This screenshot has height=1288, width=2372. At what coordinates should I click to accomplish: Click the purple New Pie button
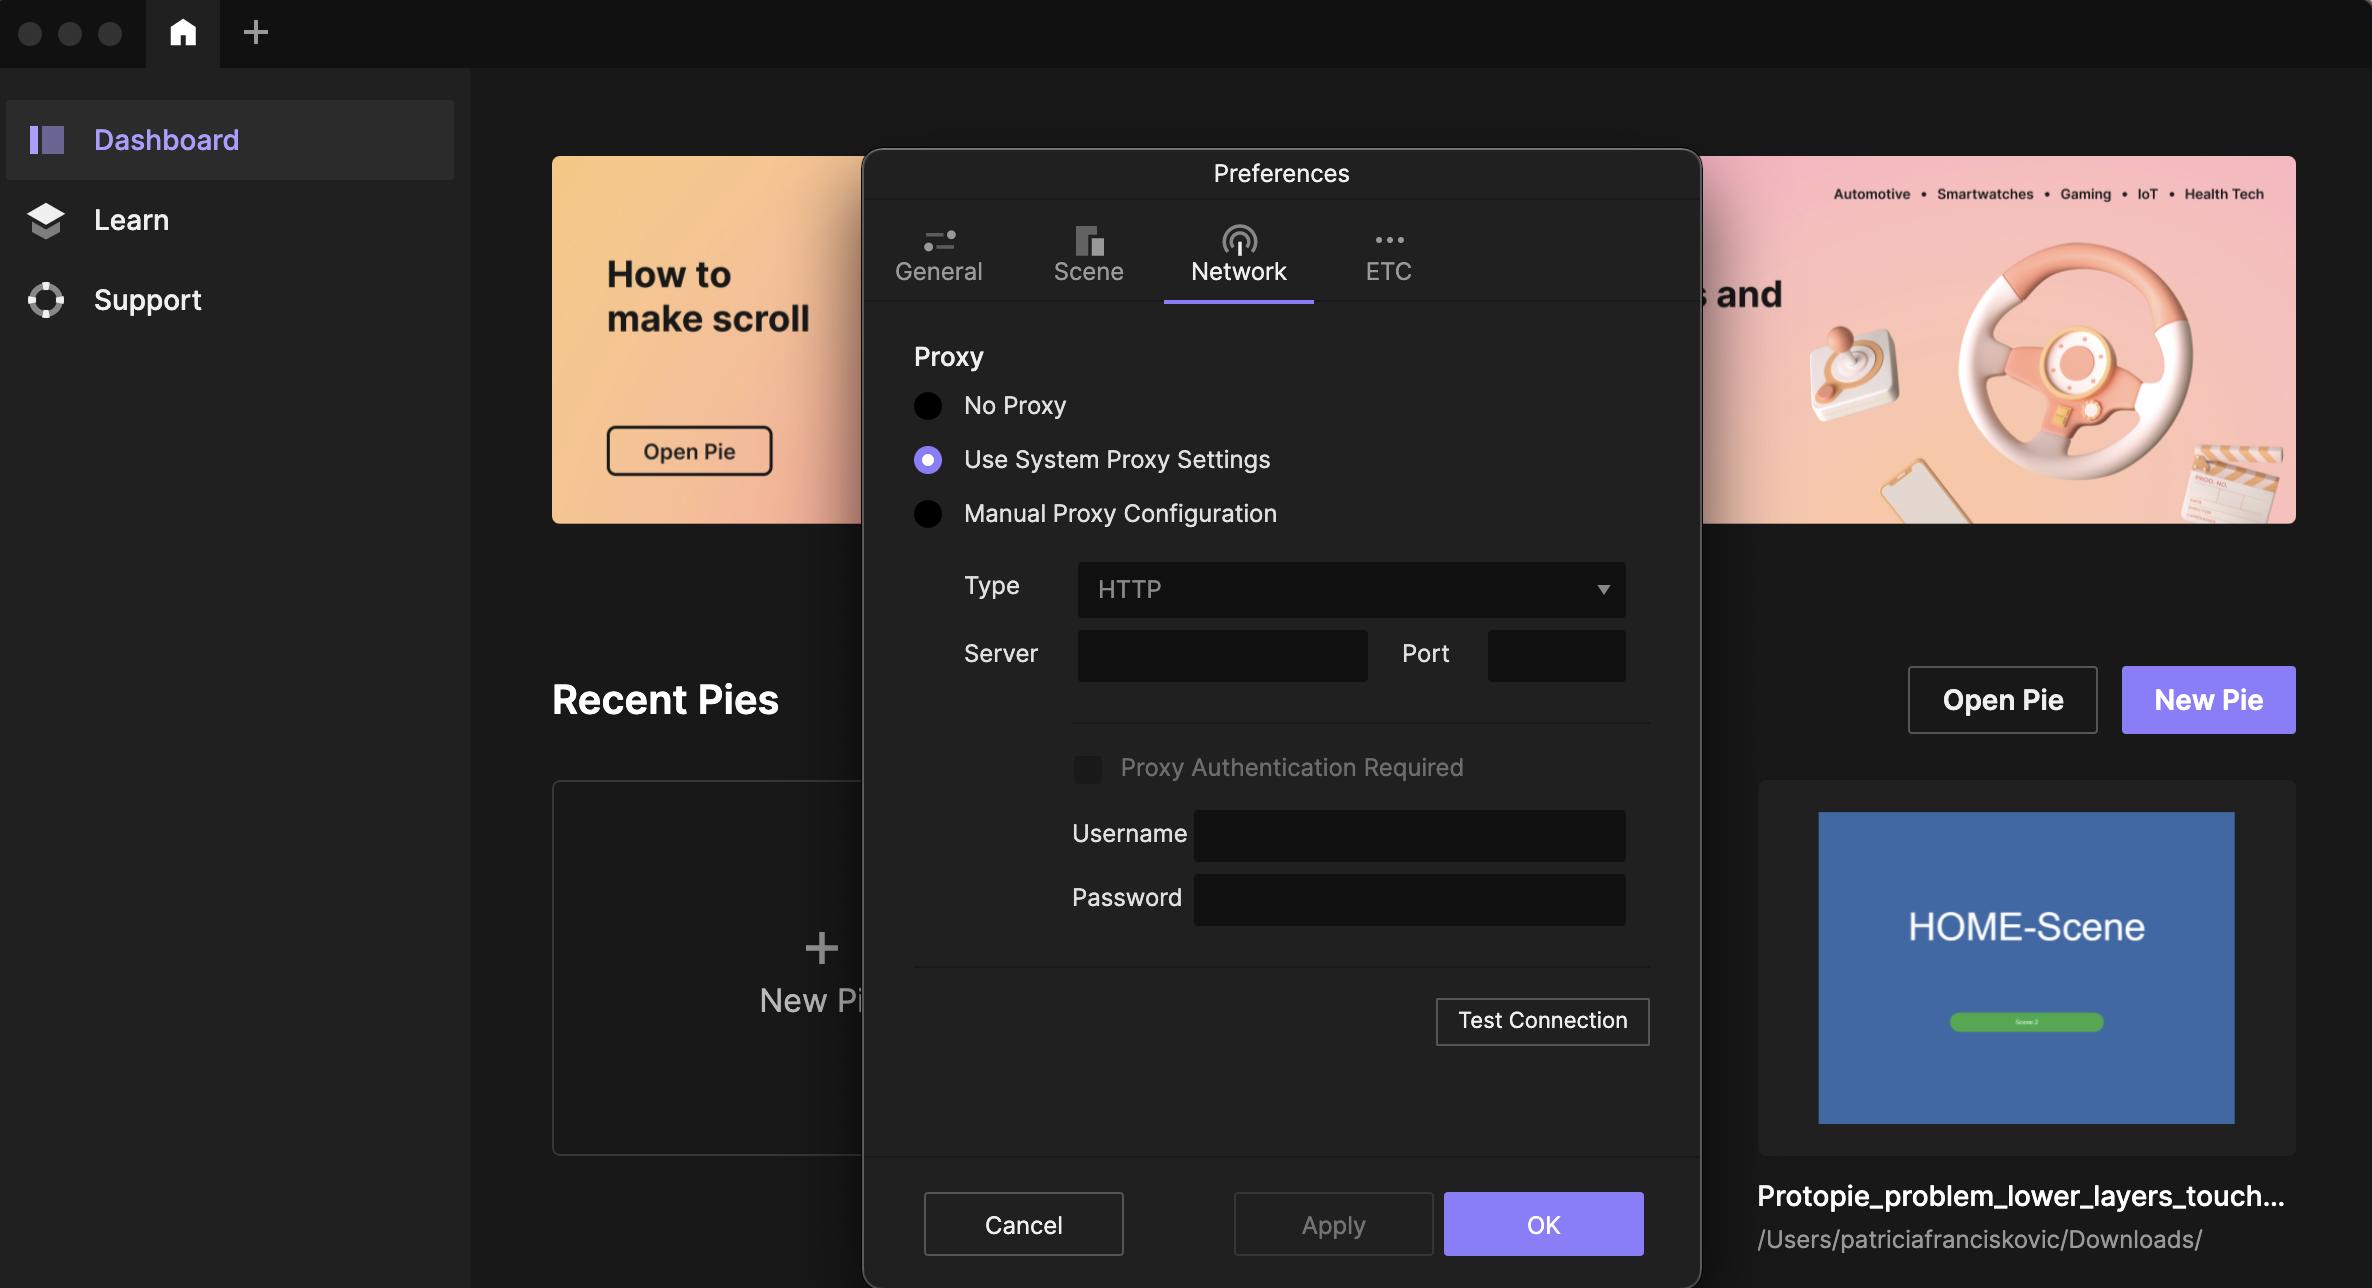point(2208,700)
